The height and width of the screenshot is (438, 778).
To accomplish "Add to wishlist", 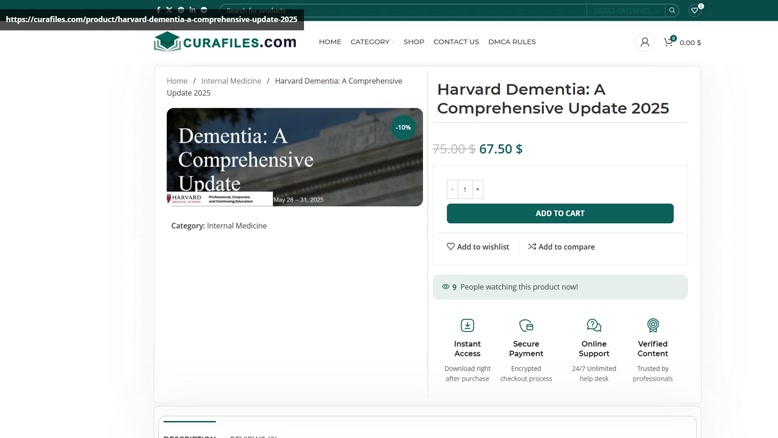I will pyautogui.click(x=478, y=247).
